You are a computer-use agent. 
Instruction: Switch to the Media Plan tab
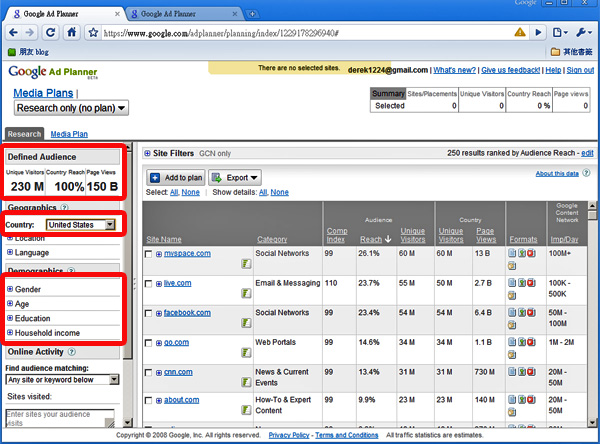coord(69,134)
